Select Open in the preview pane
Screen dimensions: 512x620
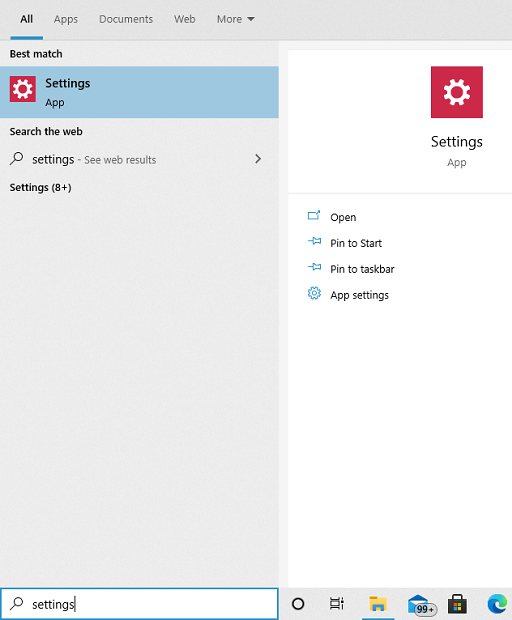(x=343, y=217)
